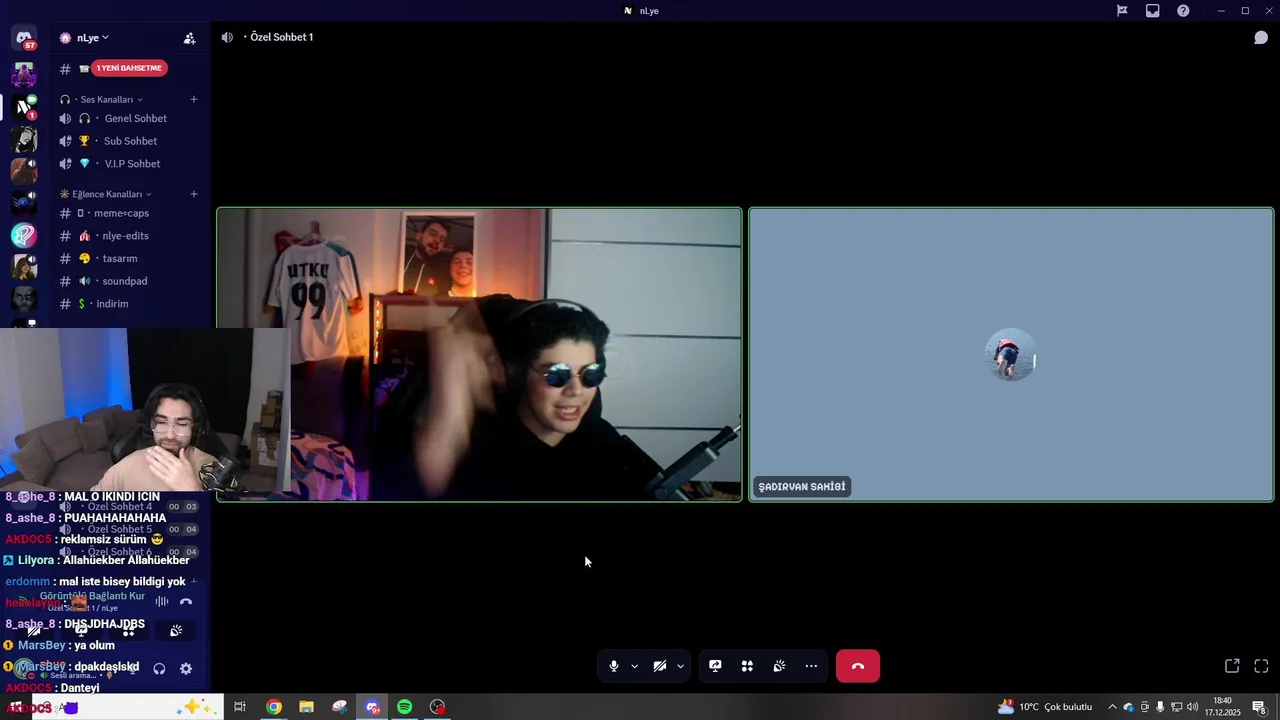Open weather widget showing 10°C Çok bulutlu

1045,707
